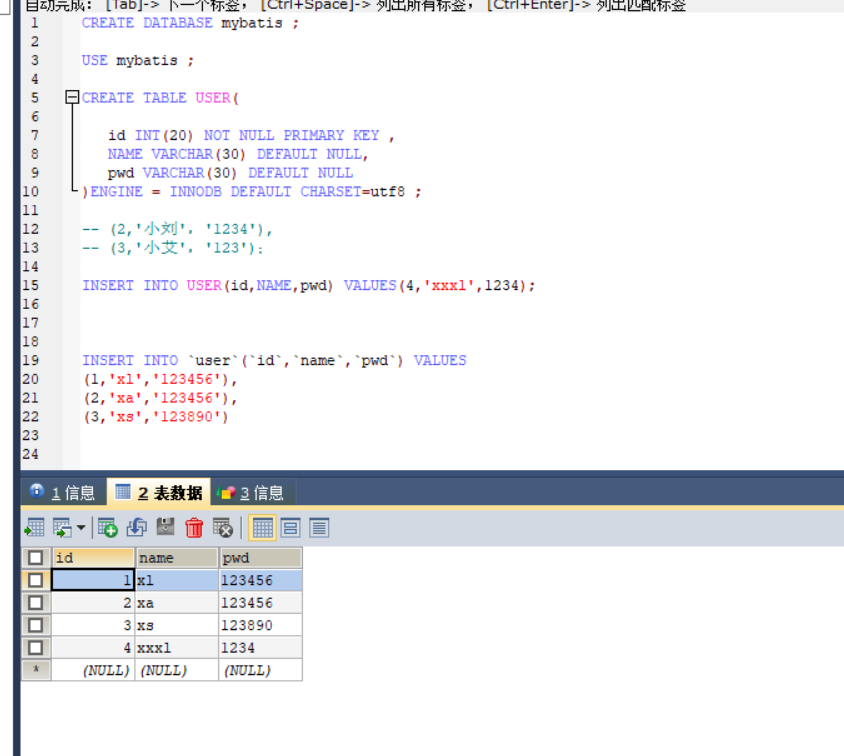Toggle the select-all checkbox in grid header
Viewport: 844px width, 756px height.
[36, 557]
